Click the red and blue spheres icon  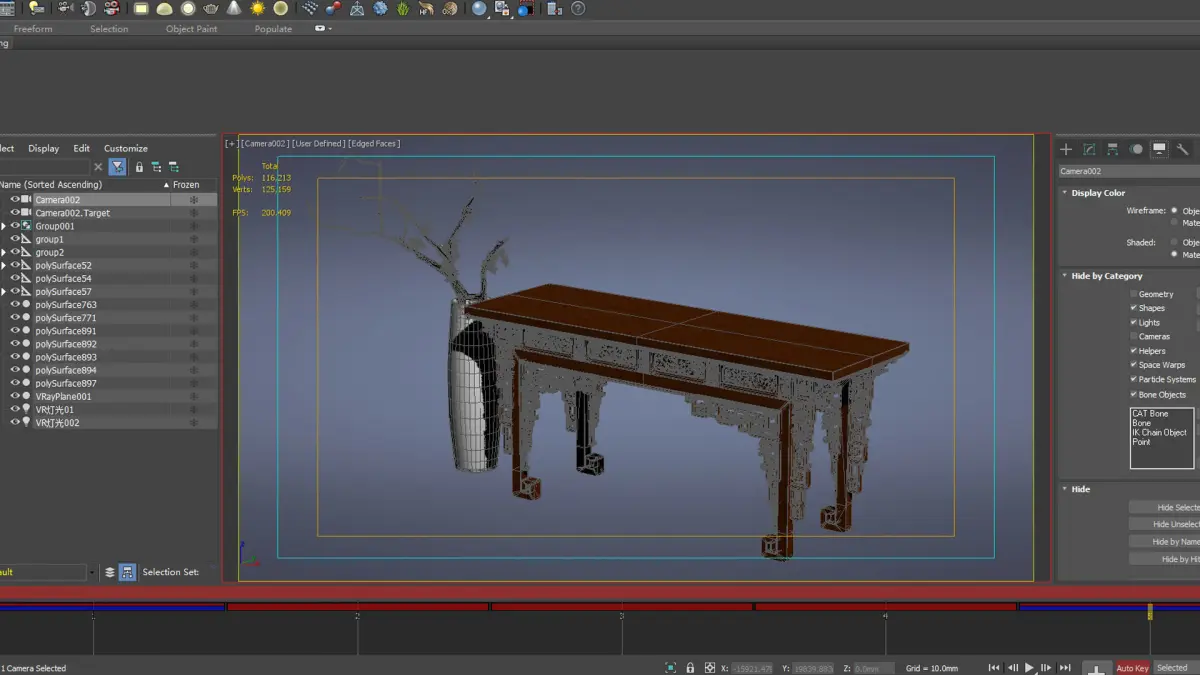point(334,8)
